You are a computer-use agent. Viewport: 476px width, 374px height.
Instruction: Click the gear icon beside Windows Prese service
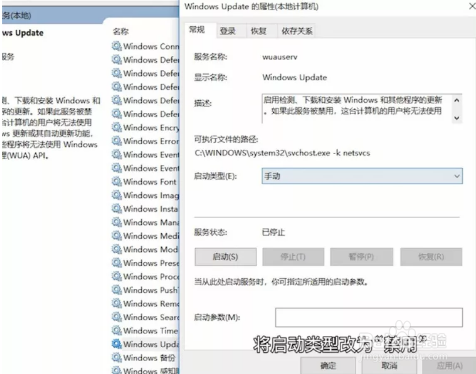coord(117,263)
